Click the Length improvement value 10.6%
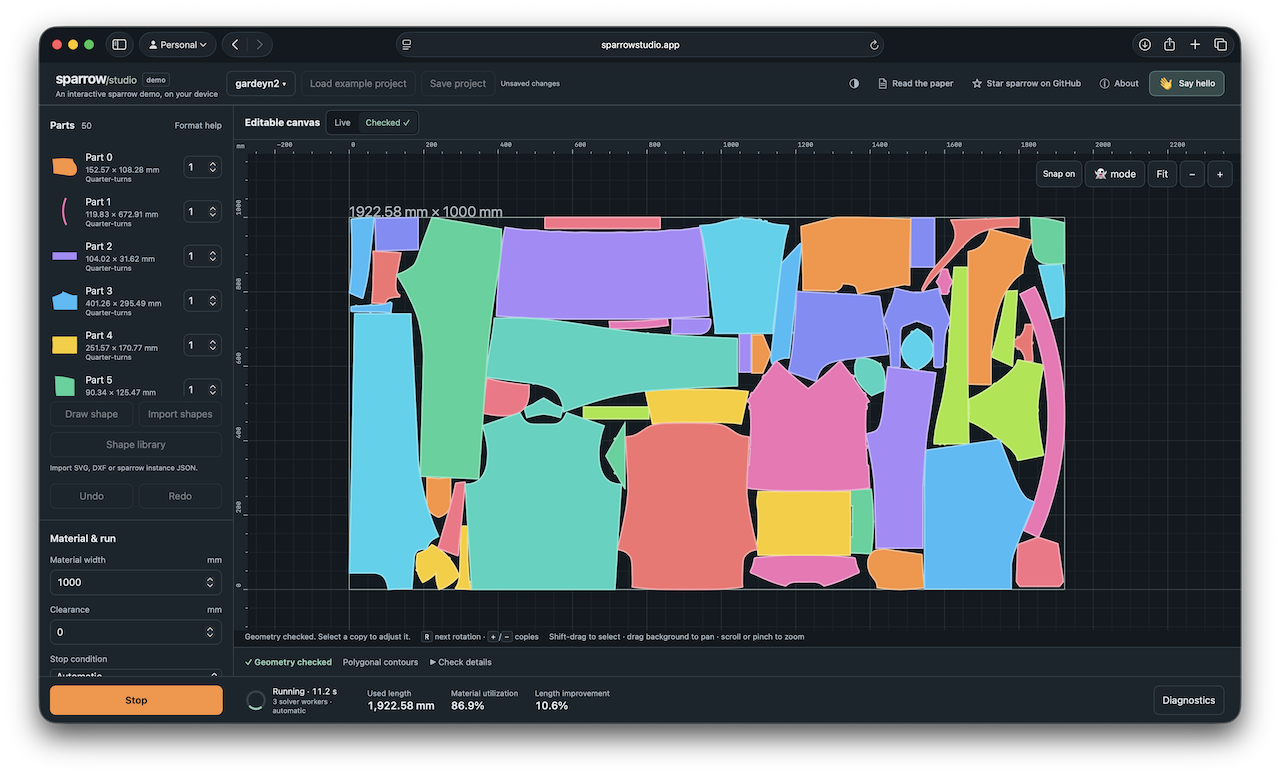The image size is (1280, 775). tap(552, 706)
